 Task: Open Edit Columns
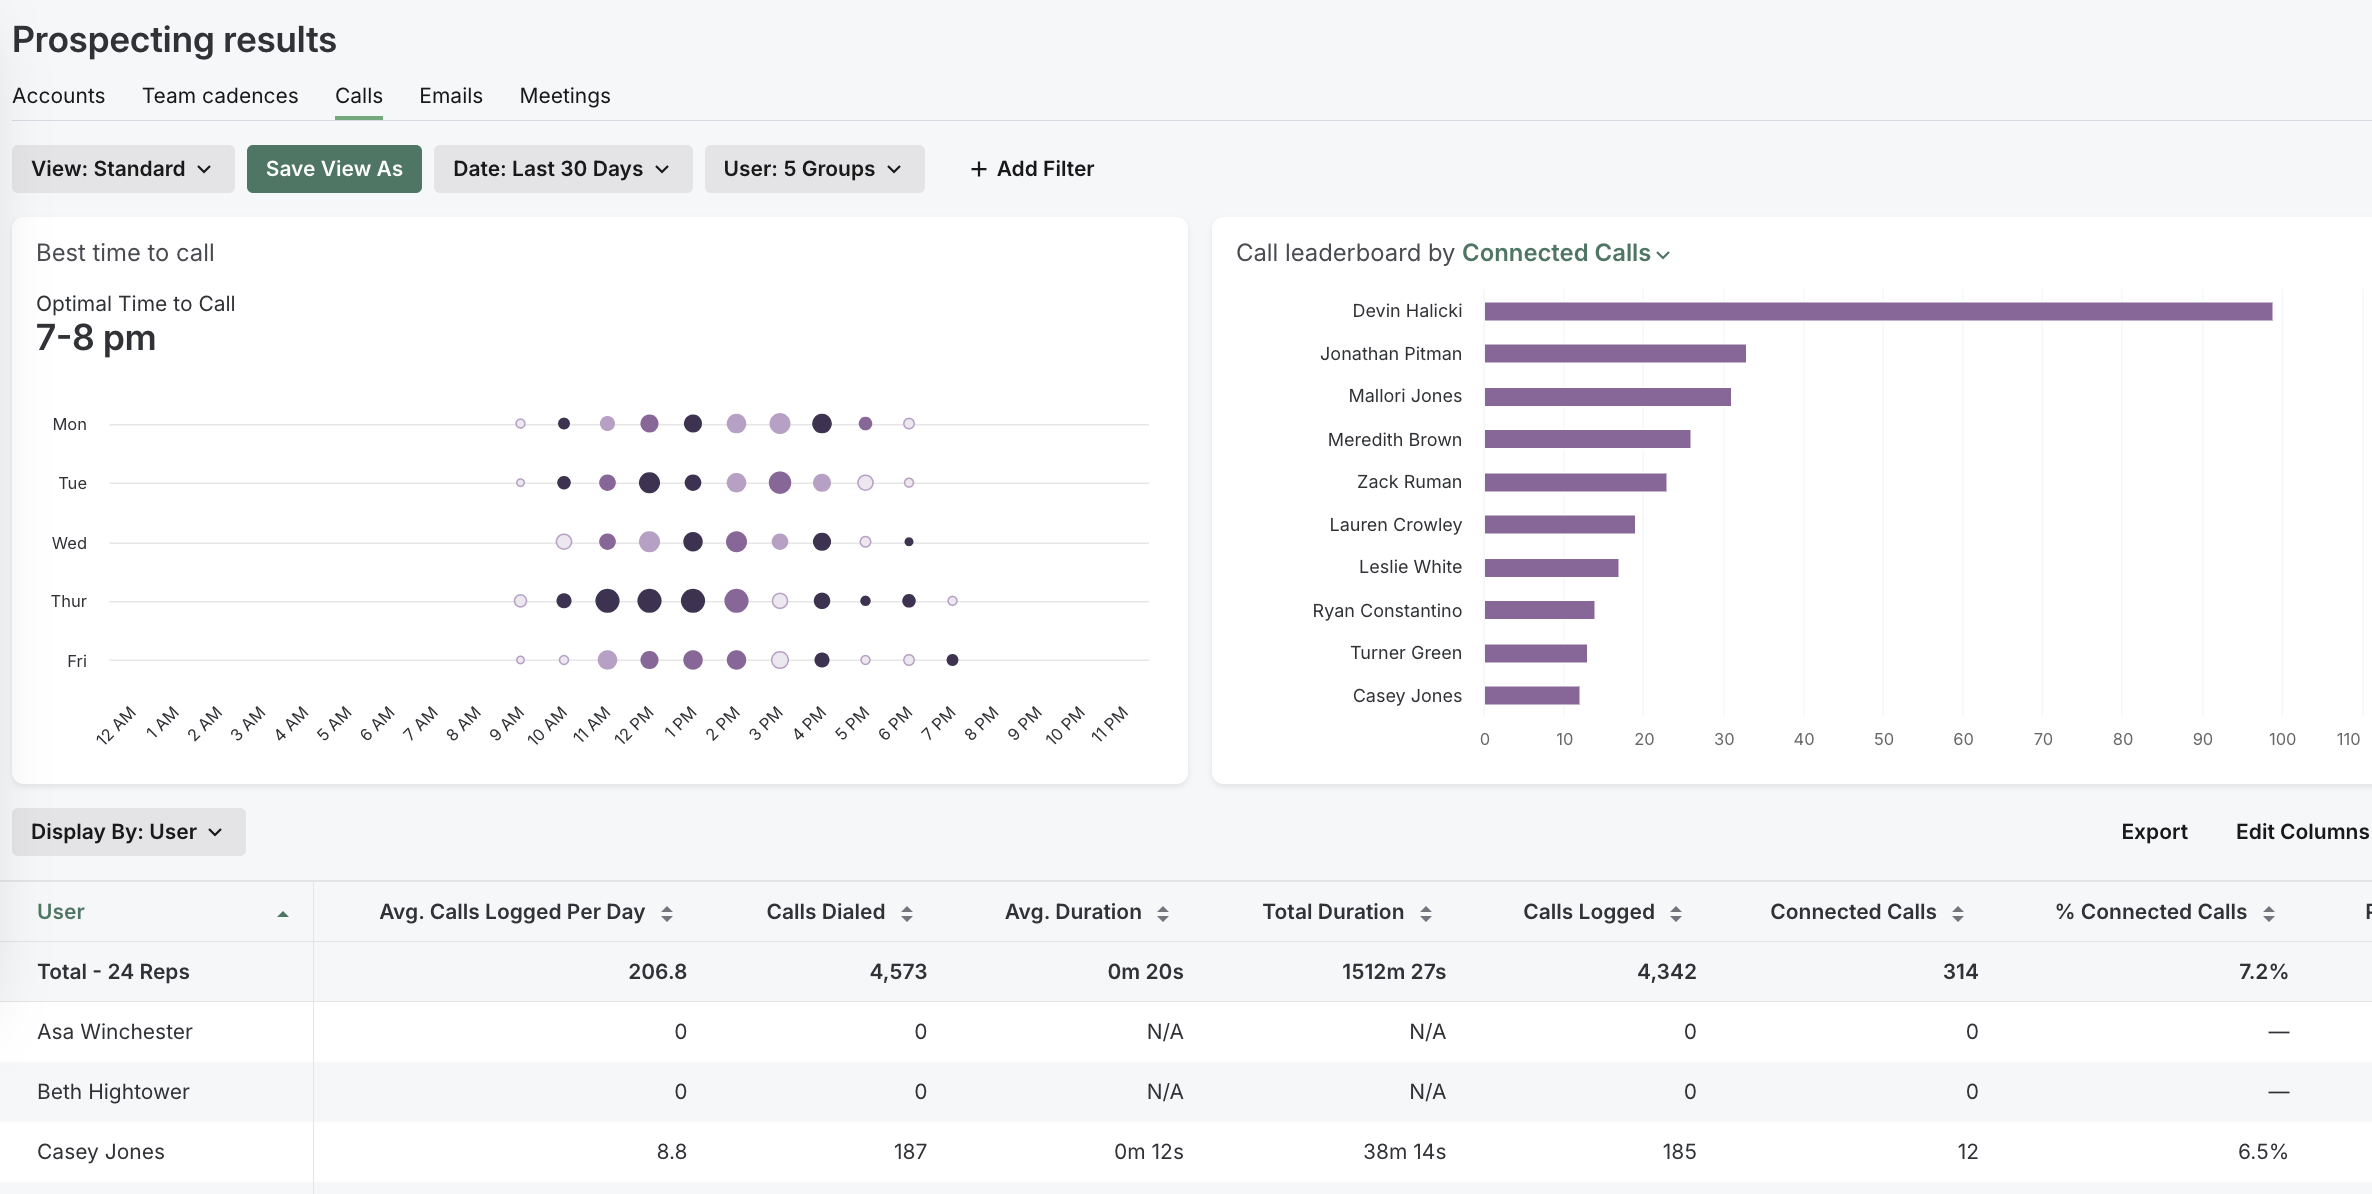pyautogui.click(x=2301, y=831)
